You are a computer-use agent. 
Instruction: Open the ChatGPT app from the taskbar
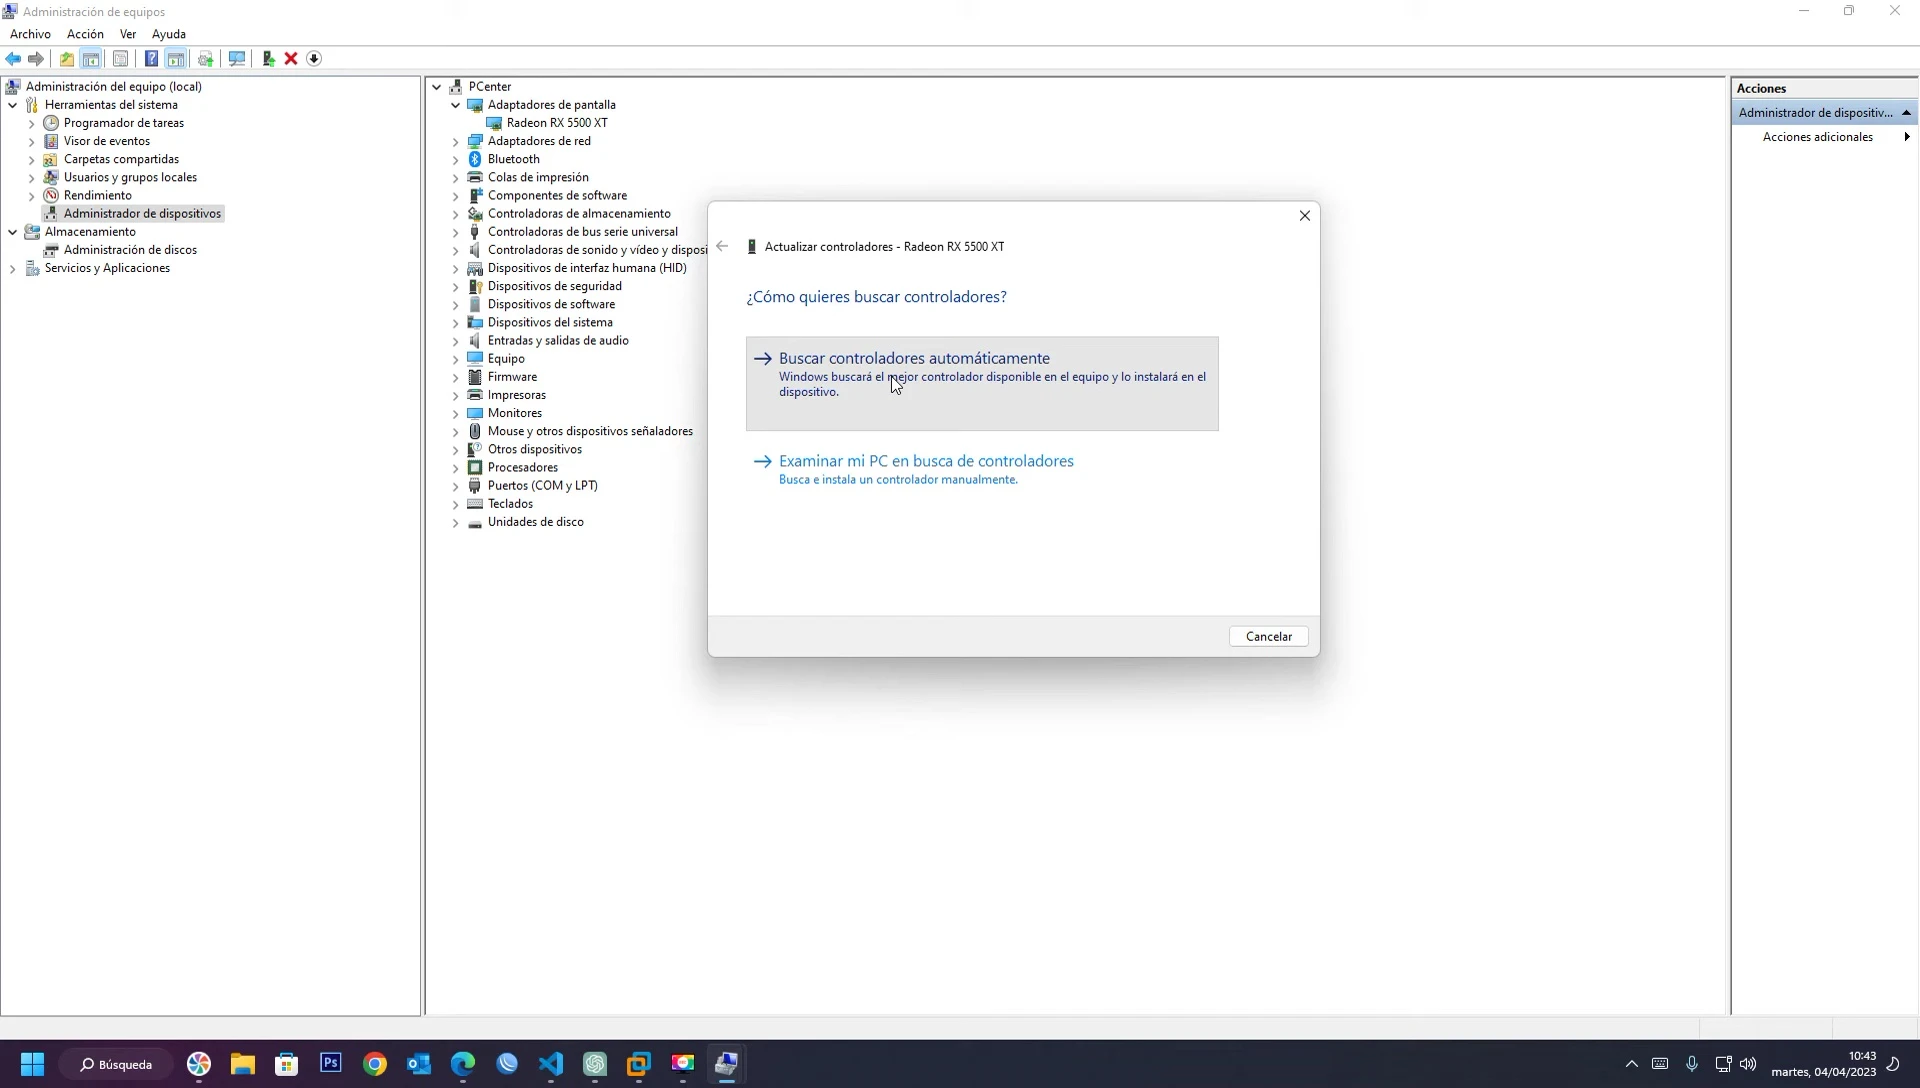coord(595,1064)
